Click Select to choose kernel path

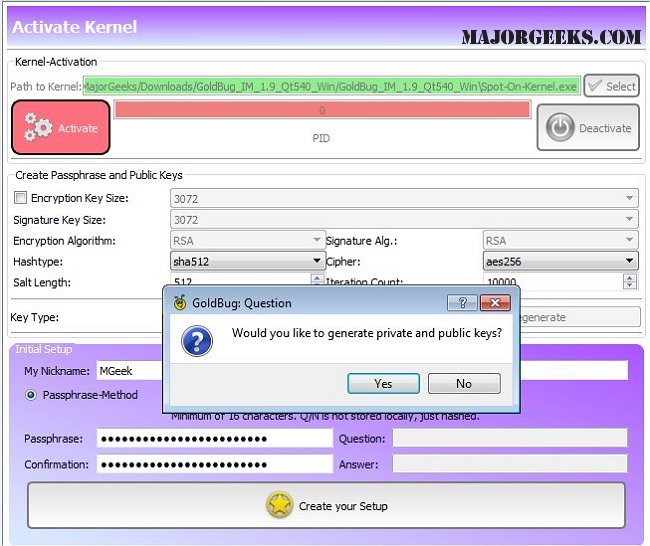pyautogui.click(x=611, y=86)
